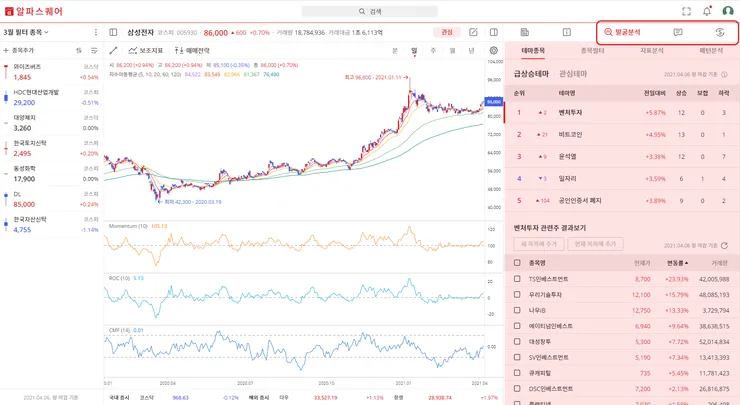The image size is (740, 405).
Task: Click the list edit icon in watchlist
Action: 94,50
